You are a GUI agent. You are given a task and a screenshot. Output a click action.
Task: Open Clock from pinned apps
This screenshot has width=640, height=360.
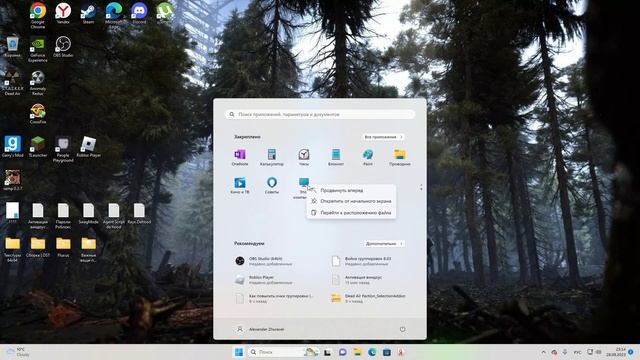click(x=304, y=157)
